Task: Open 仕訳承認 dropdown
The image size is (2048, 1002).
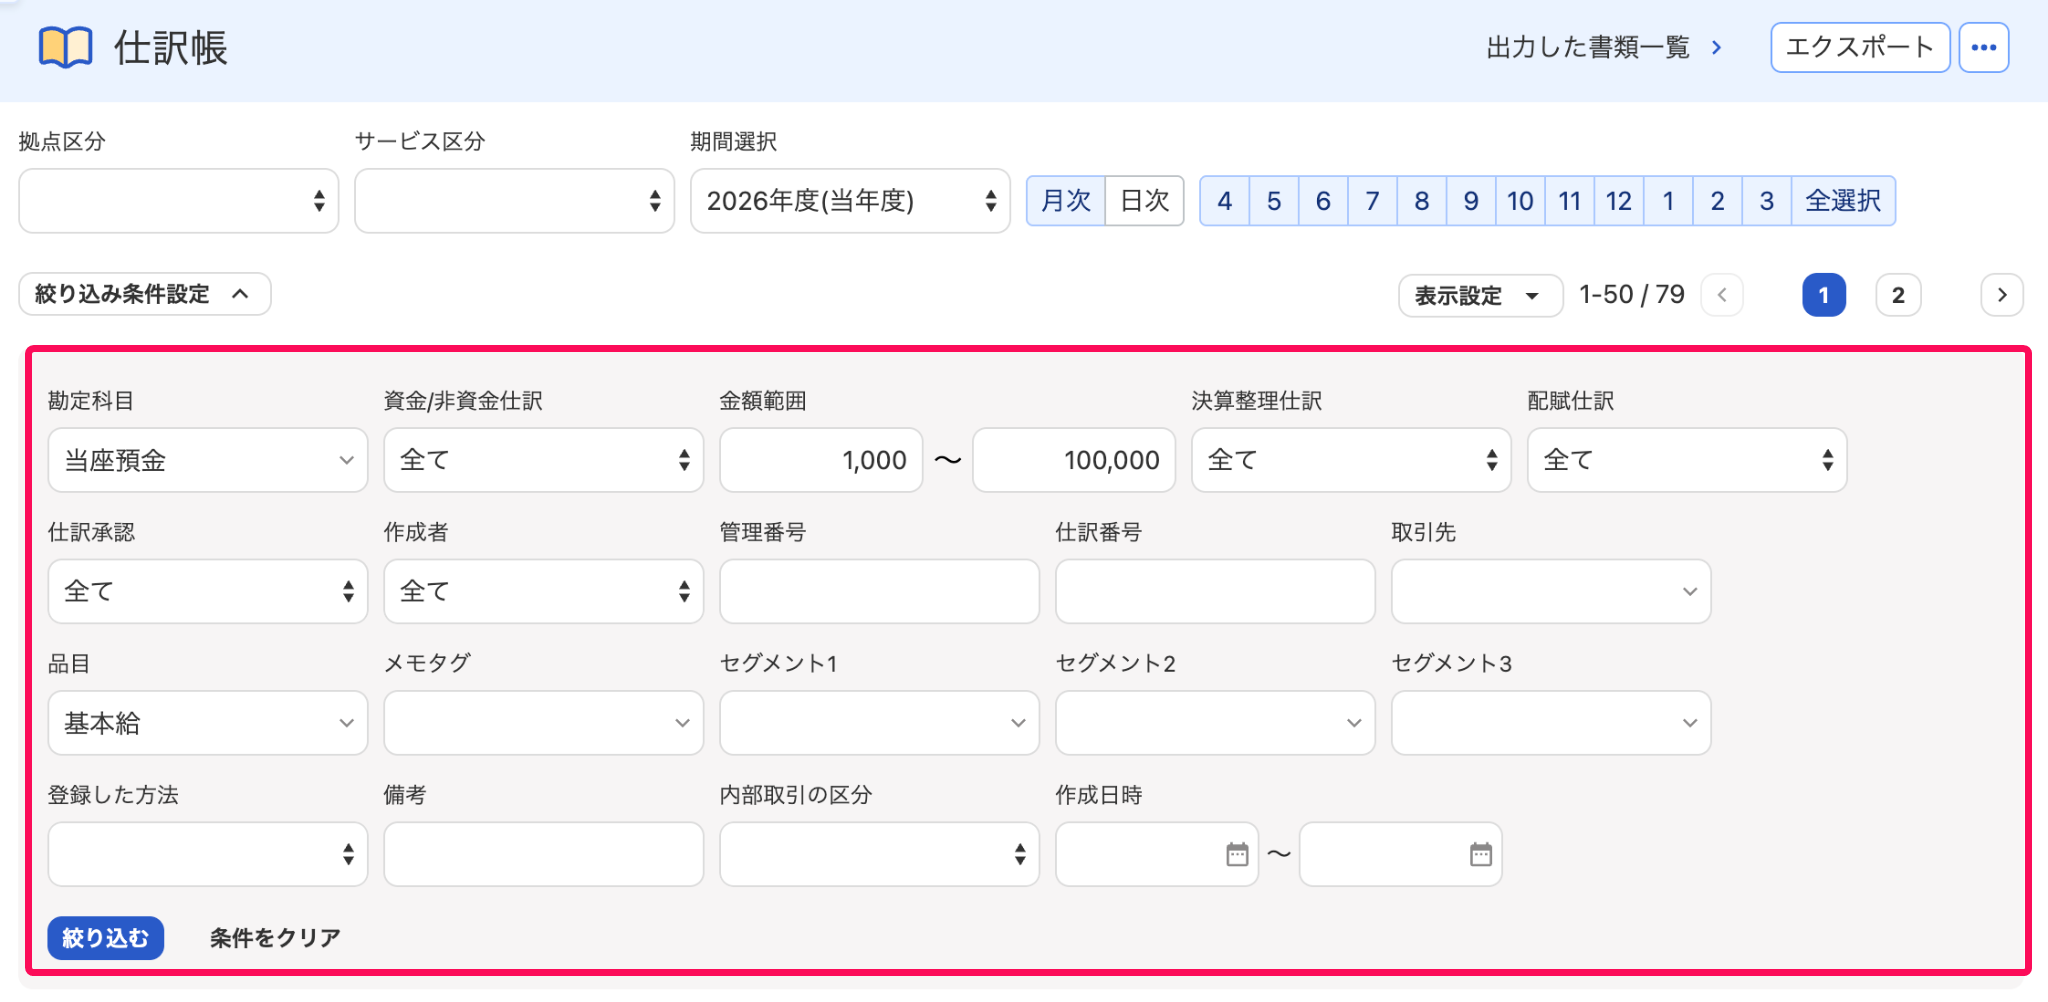Action: [208, 591]
